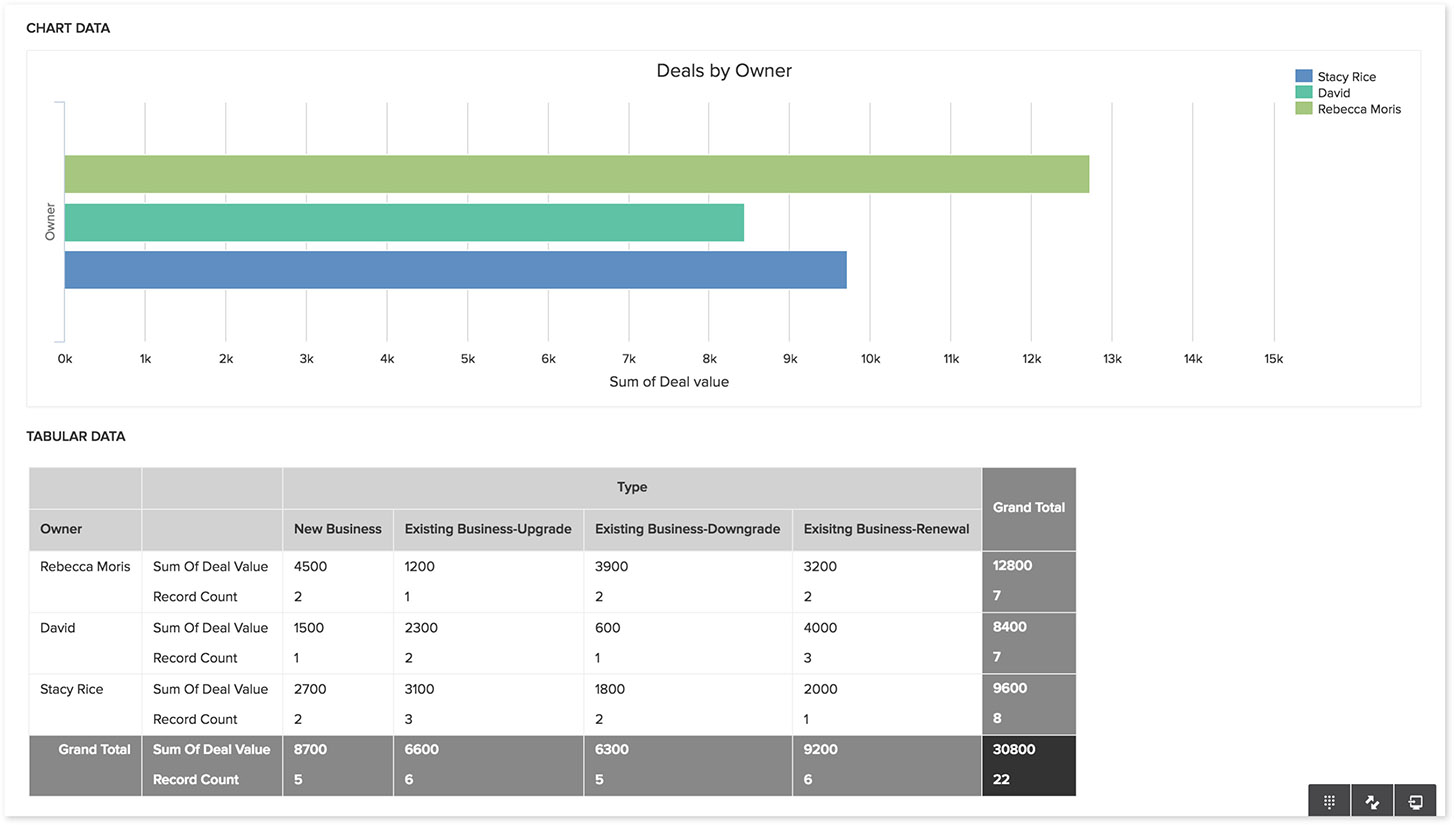1454x825 pixels.
Task: Click the Owner column header in table
Action: [61, 529]
